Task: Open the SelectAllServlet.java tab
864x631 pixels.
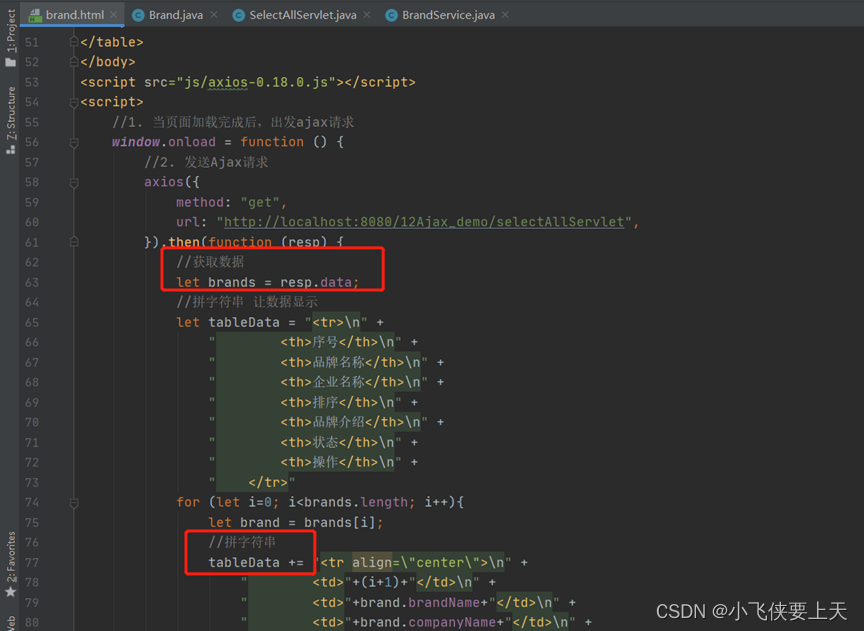Action: pyautogui.click(x=303, y=15)
